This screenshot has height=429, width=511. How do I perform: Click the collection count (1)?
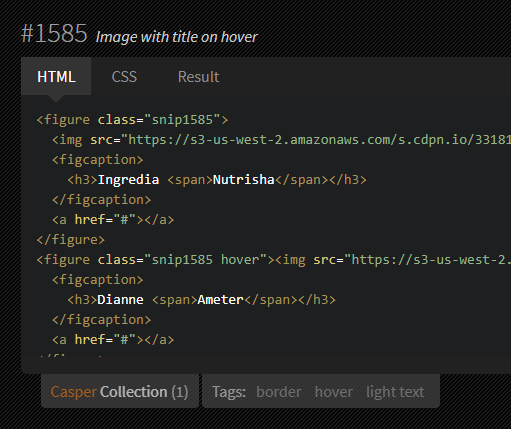coord(180,392)
